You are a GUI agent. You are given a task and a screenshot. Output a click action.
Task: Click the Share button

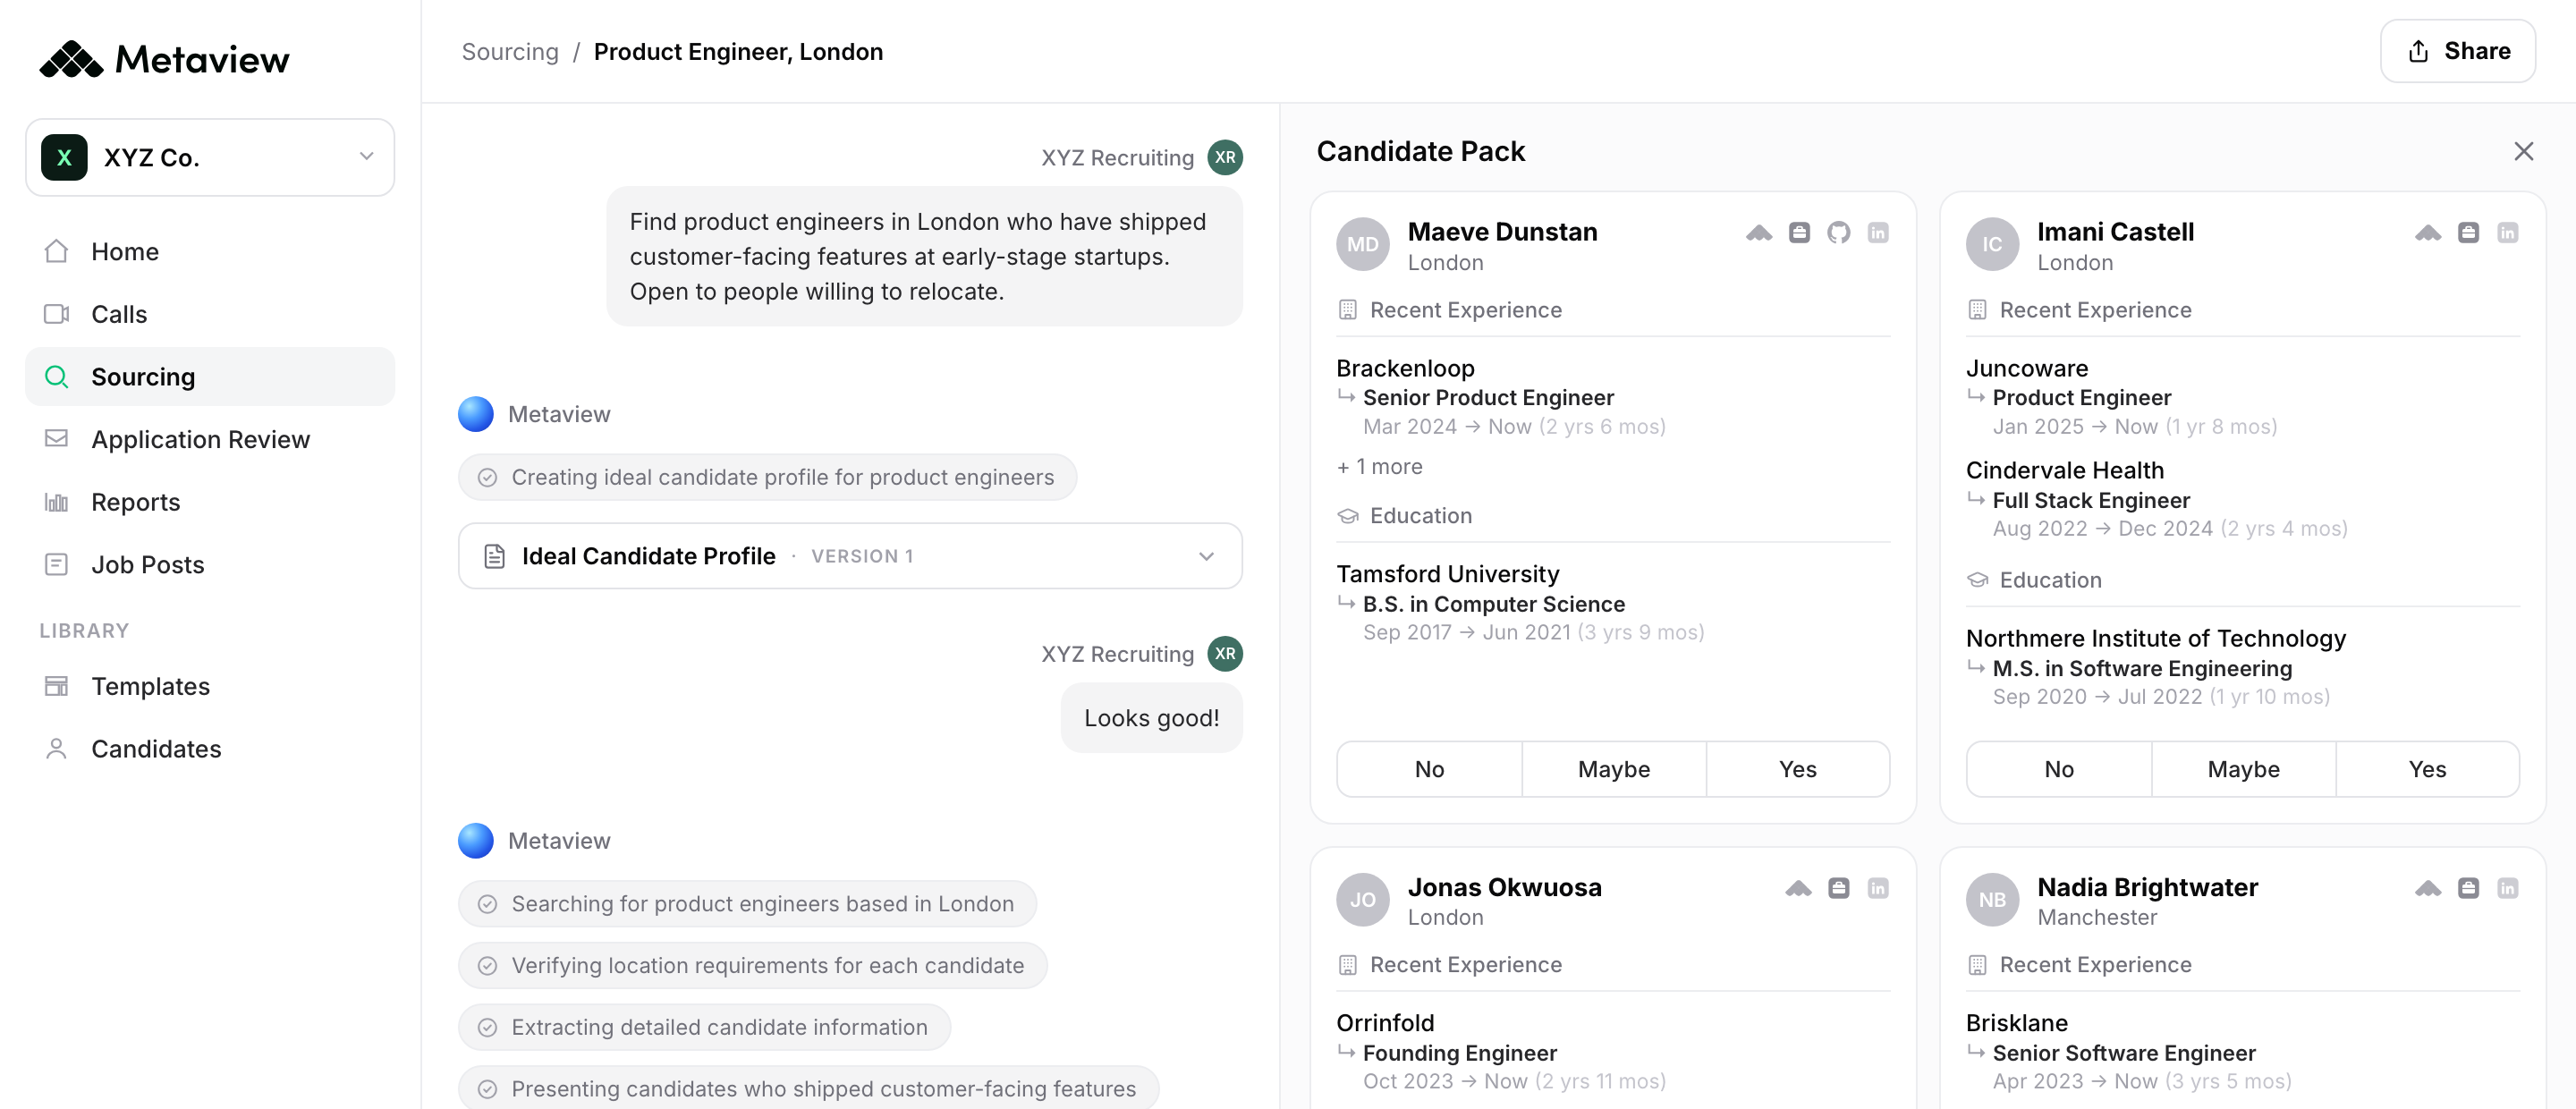click(2457, 51)
